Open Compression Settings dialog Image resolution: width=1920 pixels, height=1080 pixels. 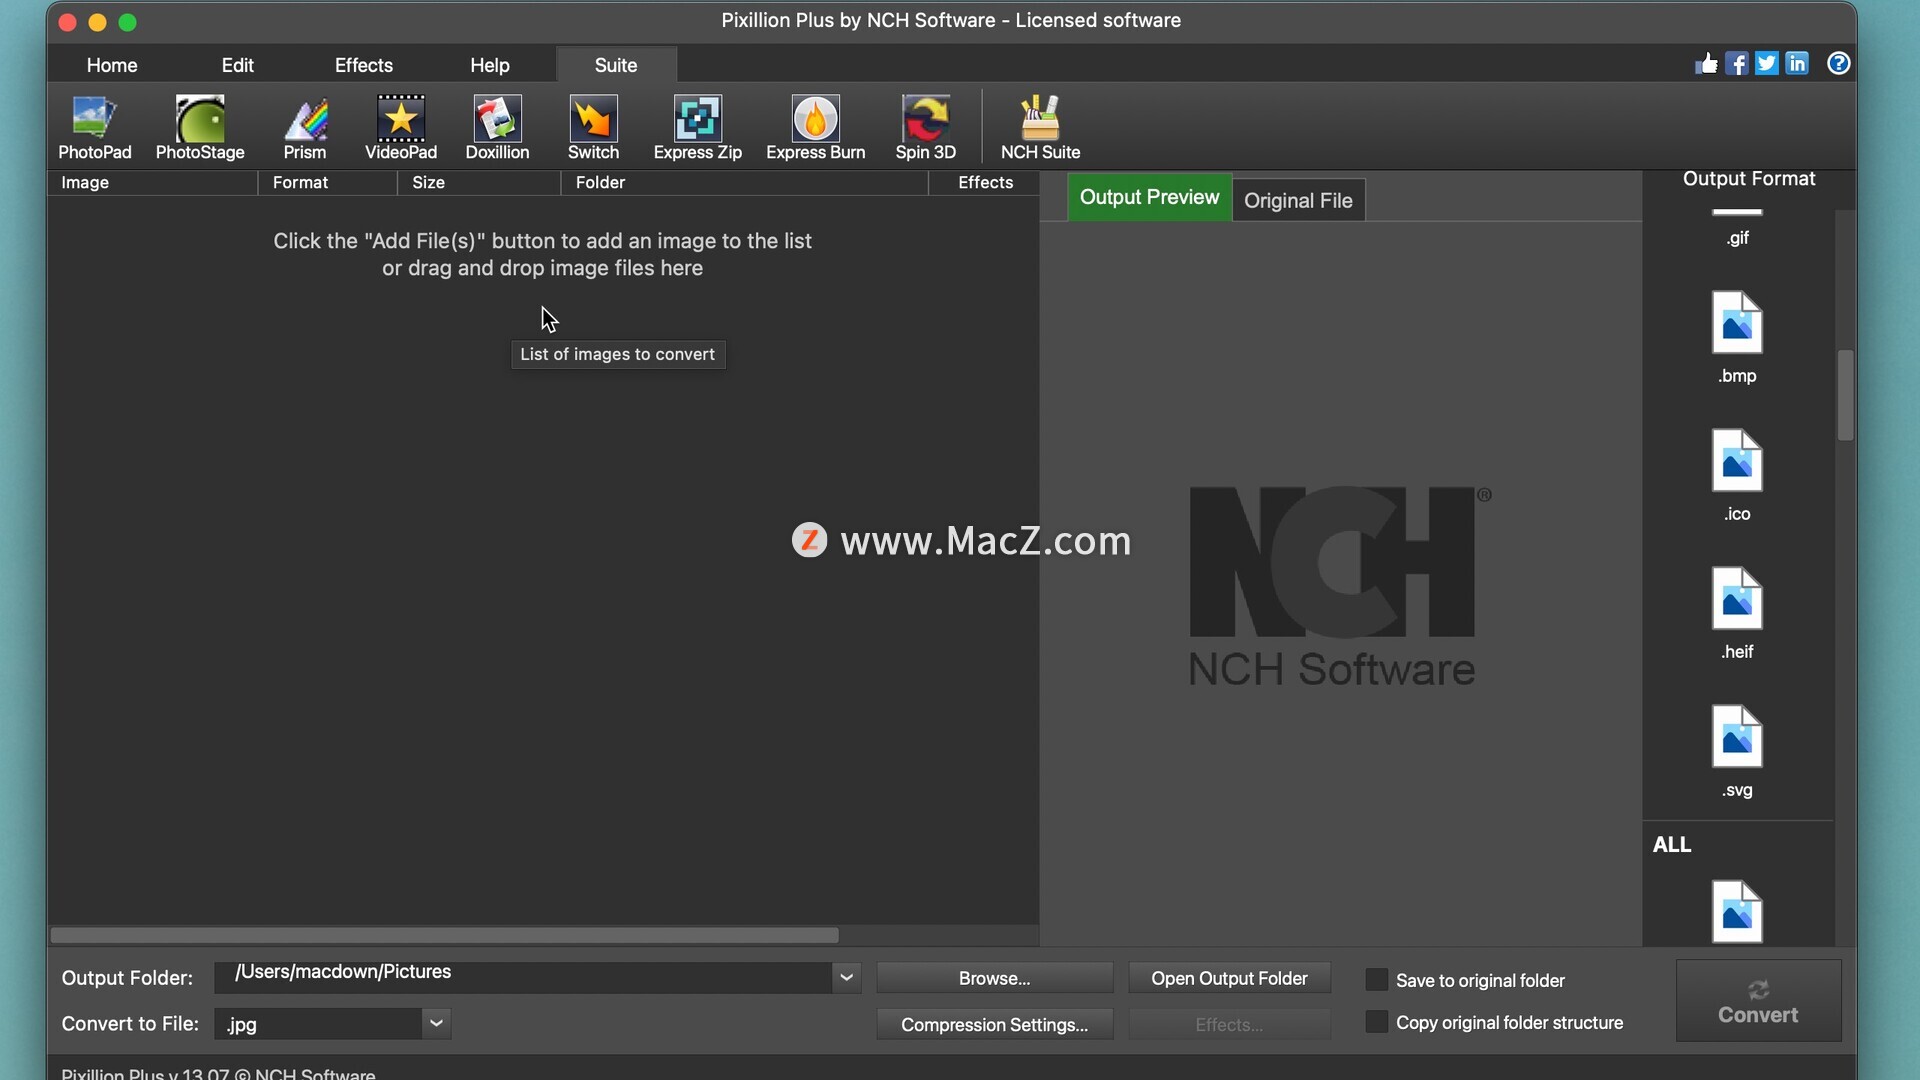(x=994, y=1024)
